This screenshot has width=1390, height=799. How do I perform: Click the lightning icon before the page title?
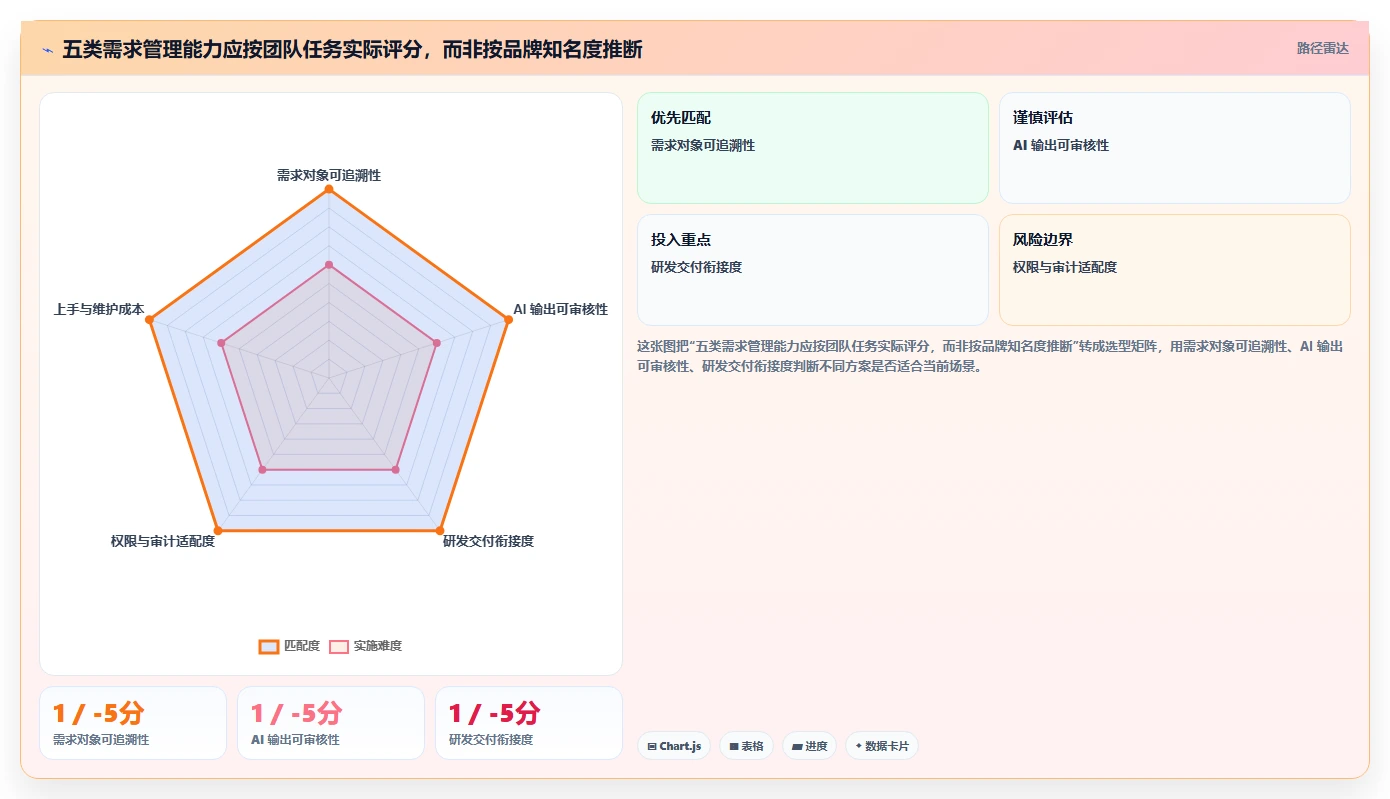click(x=47, y=49)
